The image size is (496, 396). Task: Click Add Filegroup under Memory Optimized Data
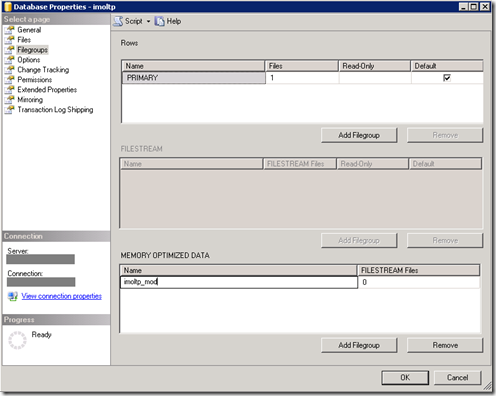pos(359,345)
